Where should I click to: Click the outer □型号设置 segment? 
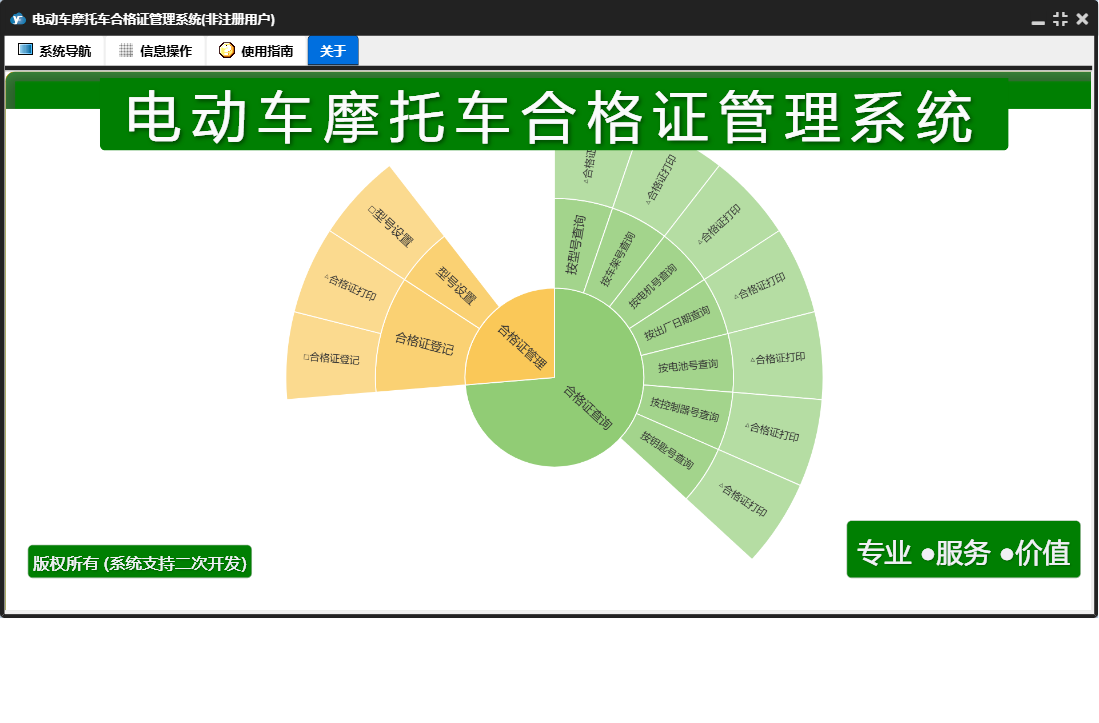391,226
